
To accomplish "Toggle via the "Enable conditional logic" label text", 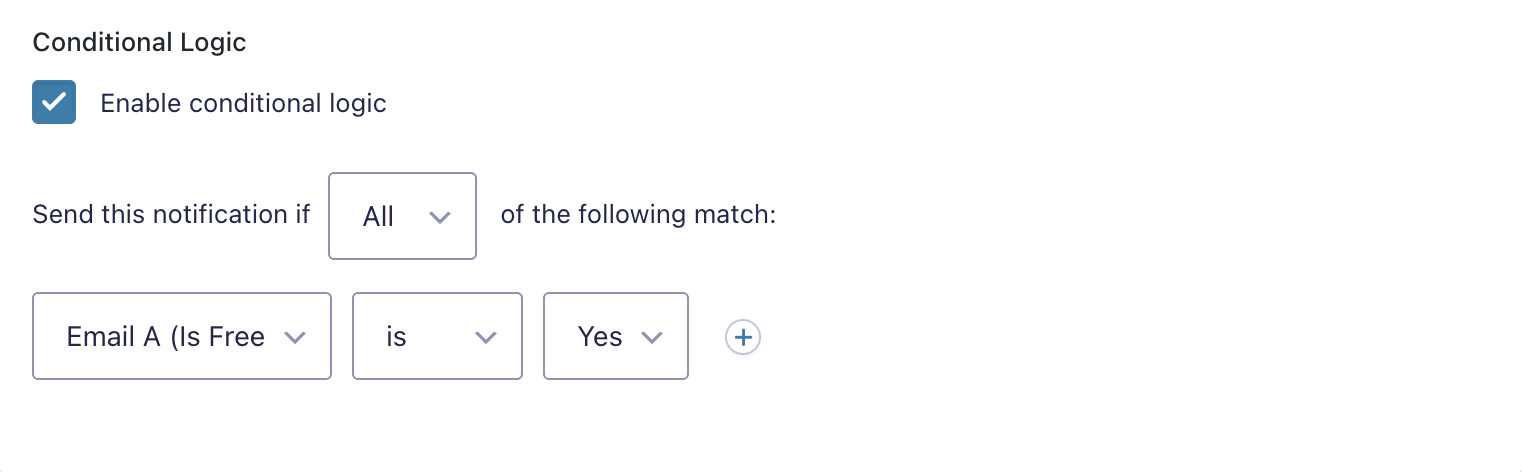I will pos(243,103).
